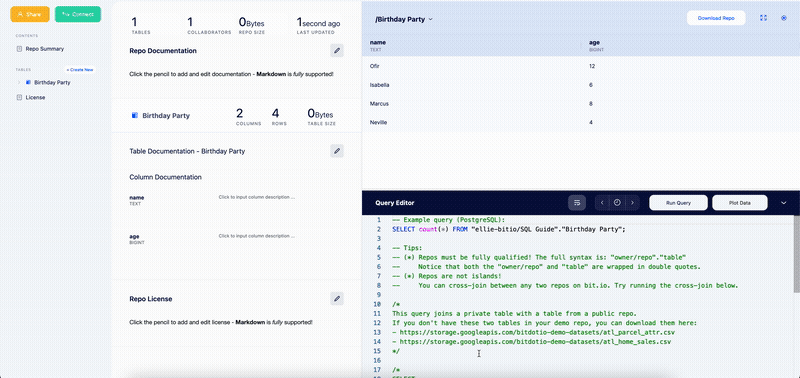This screenshot has width=800, height=378.
Task: Edit Repo Documentation with pencil icon
Action: coord(337,51)
